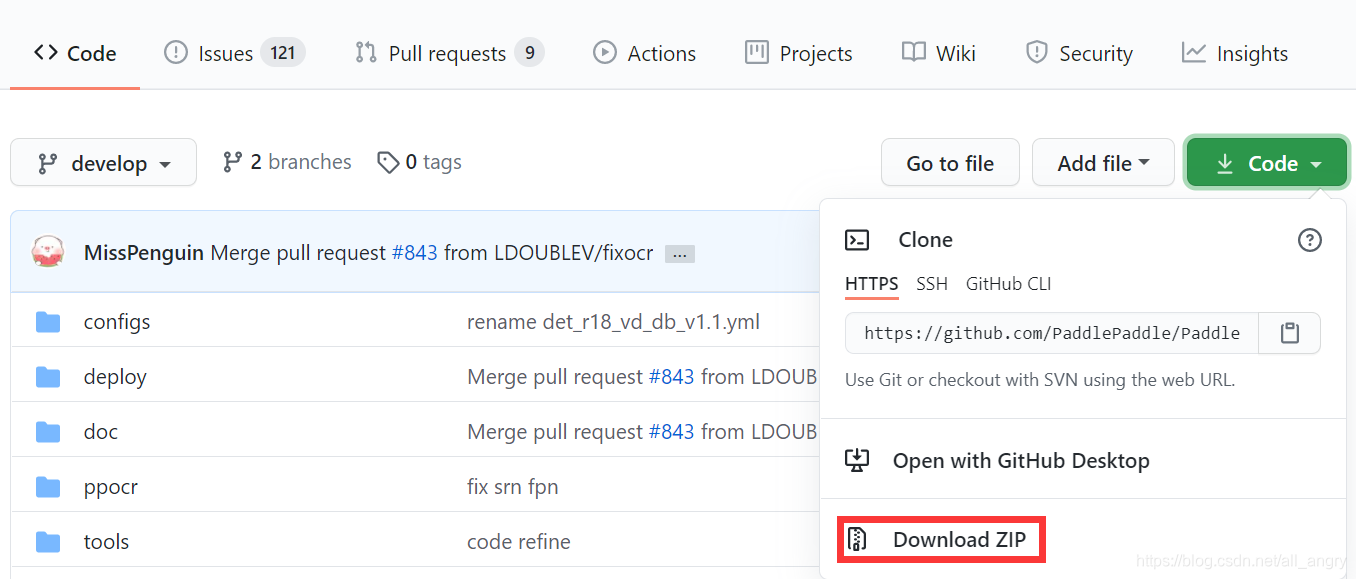Viewport: 1356px width, 579px height.
Task: Click the deploy folder icon
Action: point(48,377)
